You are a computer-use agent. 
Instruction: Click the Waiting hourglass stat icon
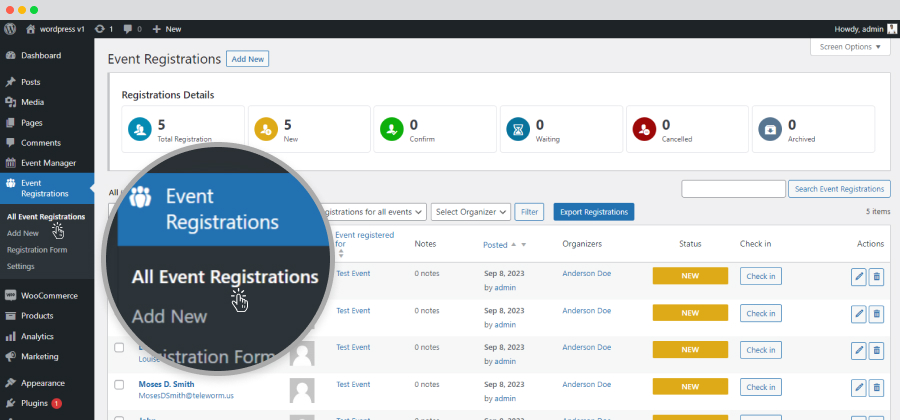tap(518, 129)
